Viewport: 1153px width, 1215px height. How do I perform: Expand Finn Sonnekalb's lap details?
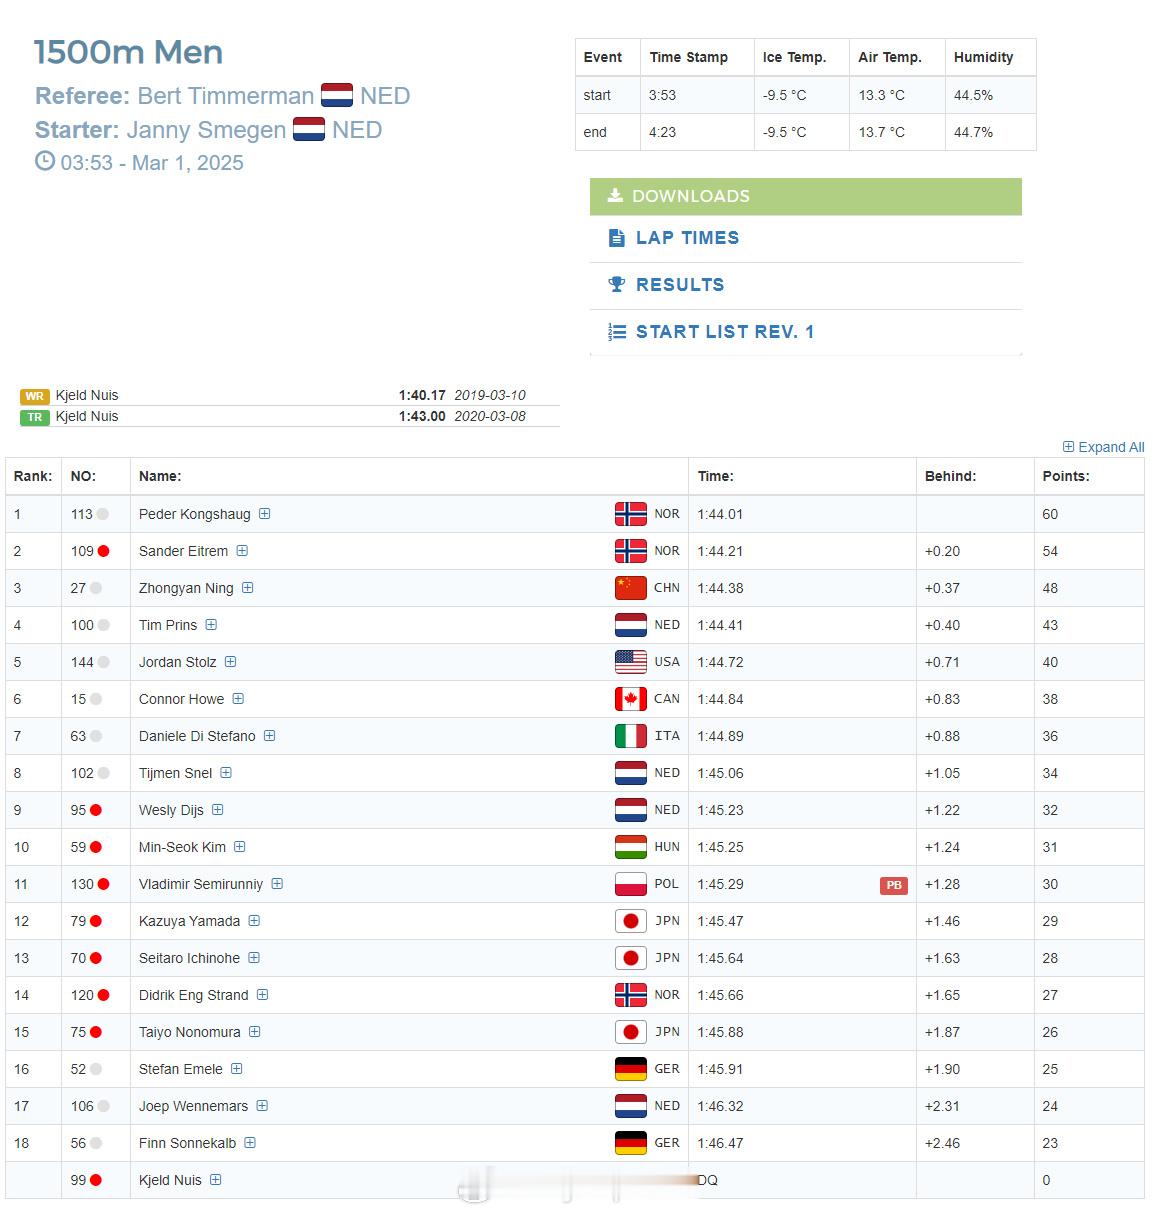tap(250, 1143)
